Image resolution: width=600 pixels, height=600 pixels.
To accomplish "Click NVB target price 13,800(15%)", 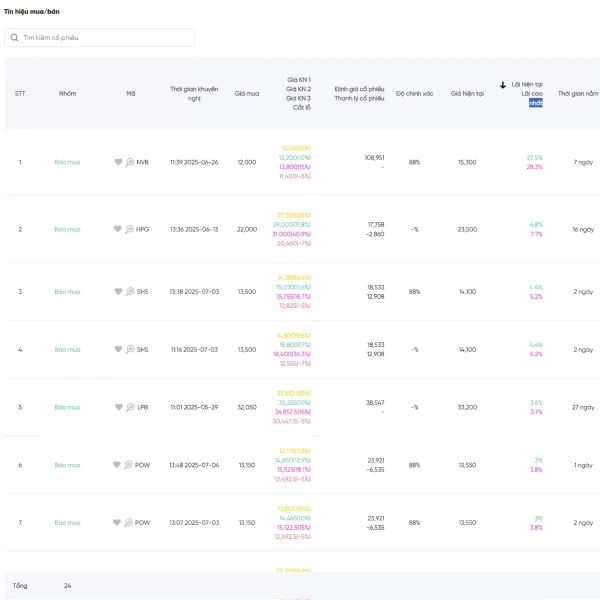I will click(x=295, y=167).
